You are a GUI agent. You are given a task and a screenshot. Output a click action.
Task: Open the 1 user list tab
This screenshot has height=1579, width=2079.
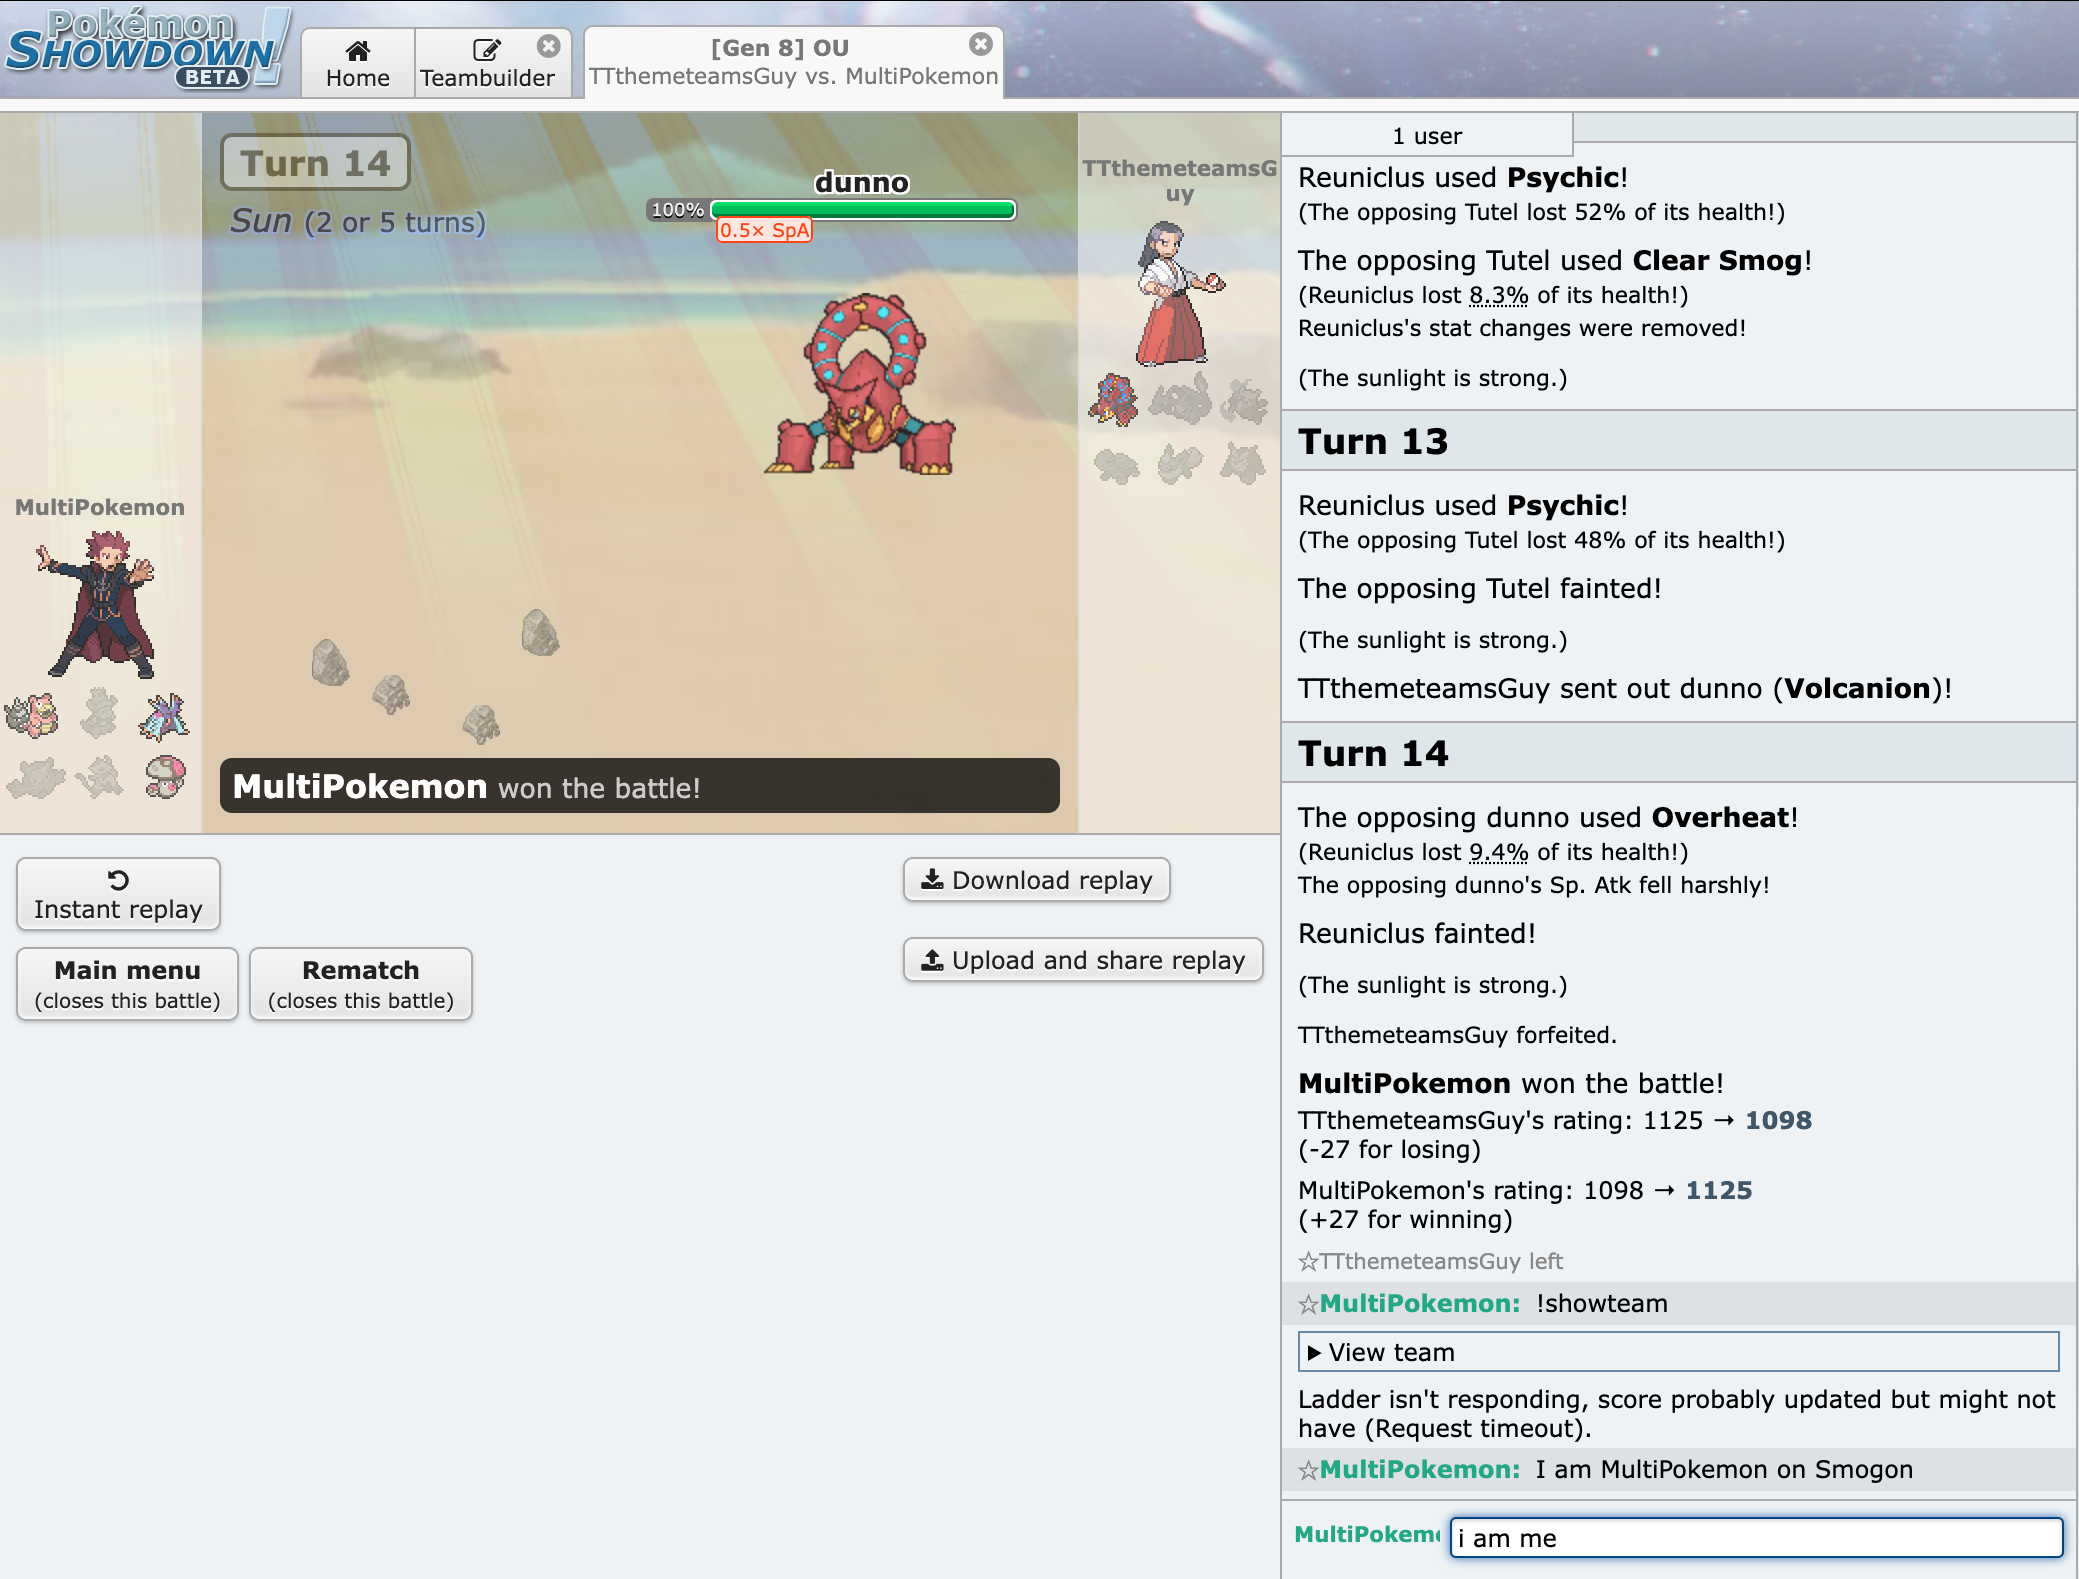point(1427,135)
